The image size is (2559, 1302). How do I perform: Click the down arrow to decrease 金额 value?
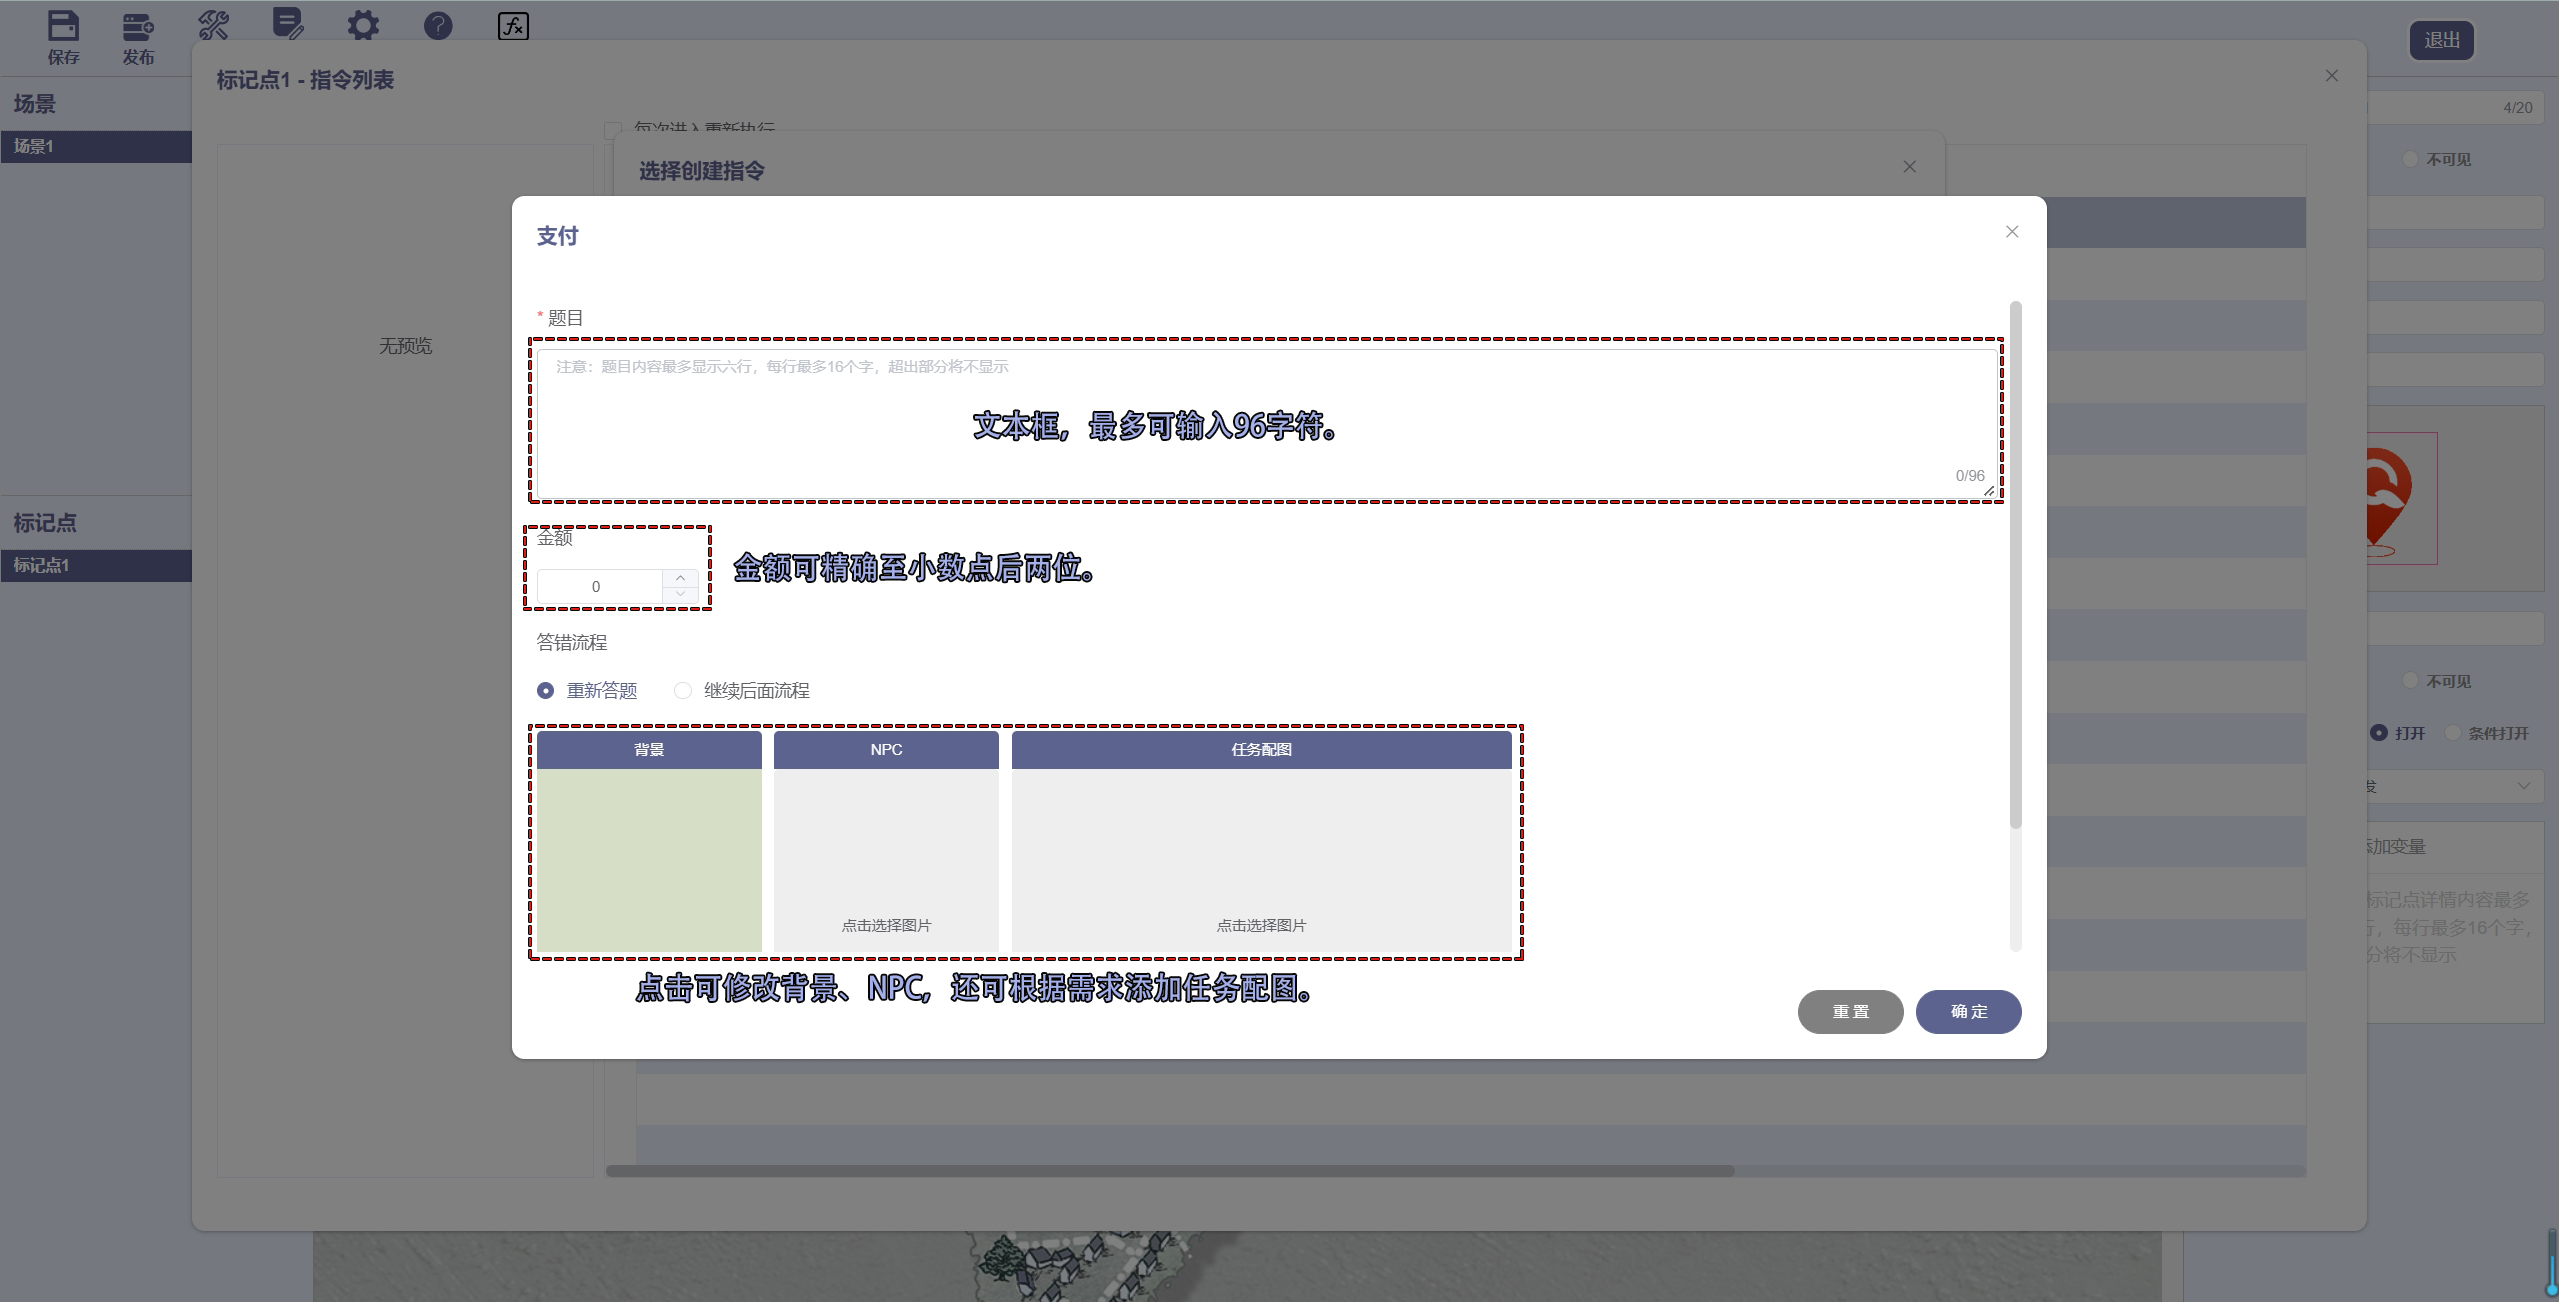(x=680, y=594)
